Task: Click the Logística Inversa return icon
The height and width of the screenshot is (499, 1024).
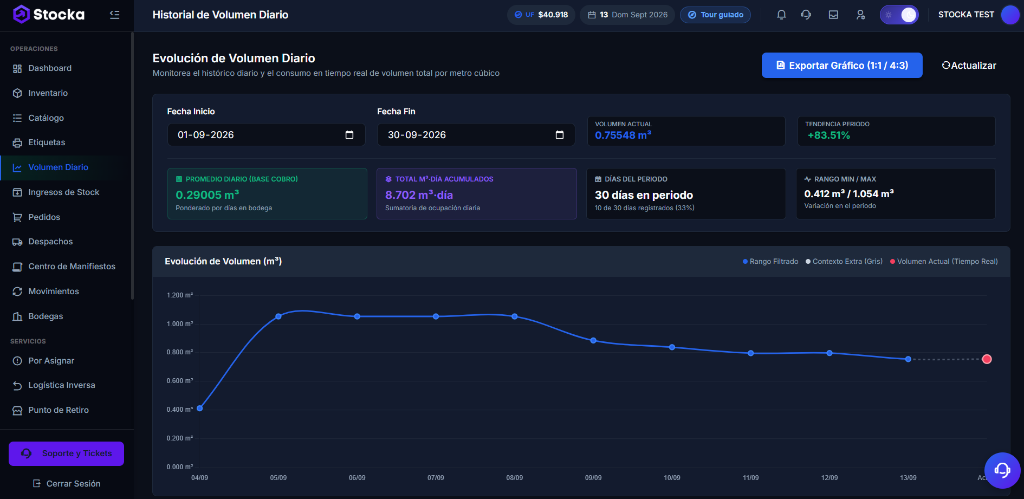Action: click(x=18, y=385)
